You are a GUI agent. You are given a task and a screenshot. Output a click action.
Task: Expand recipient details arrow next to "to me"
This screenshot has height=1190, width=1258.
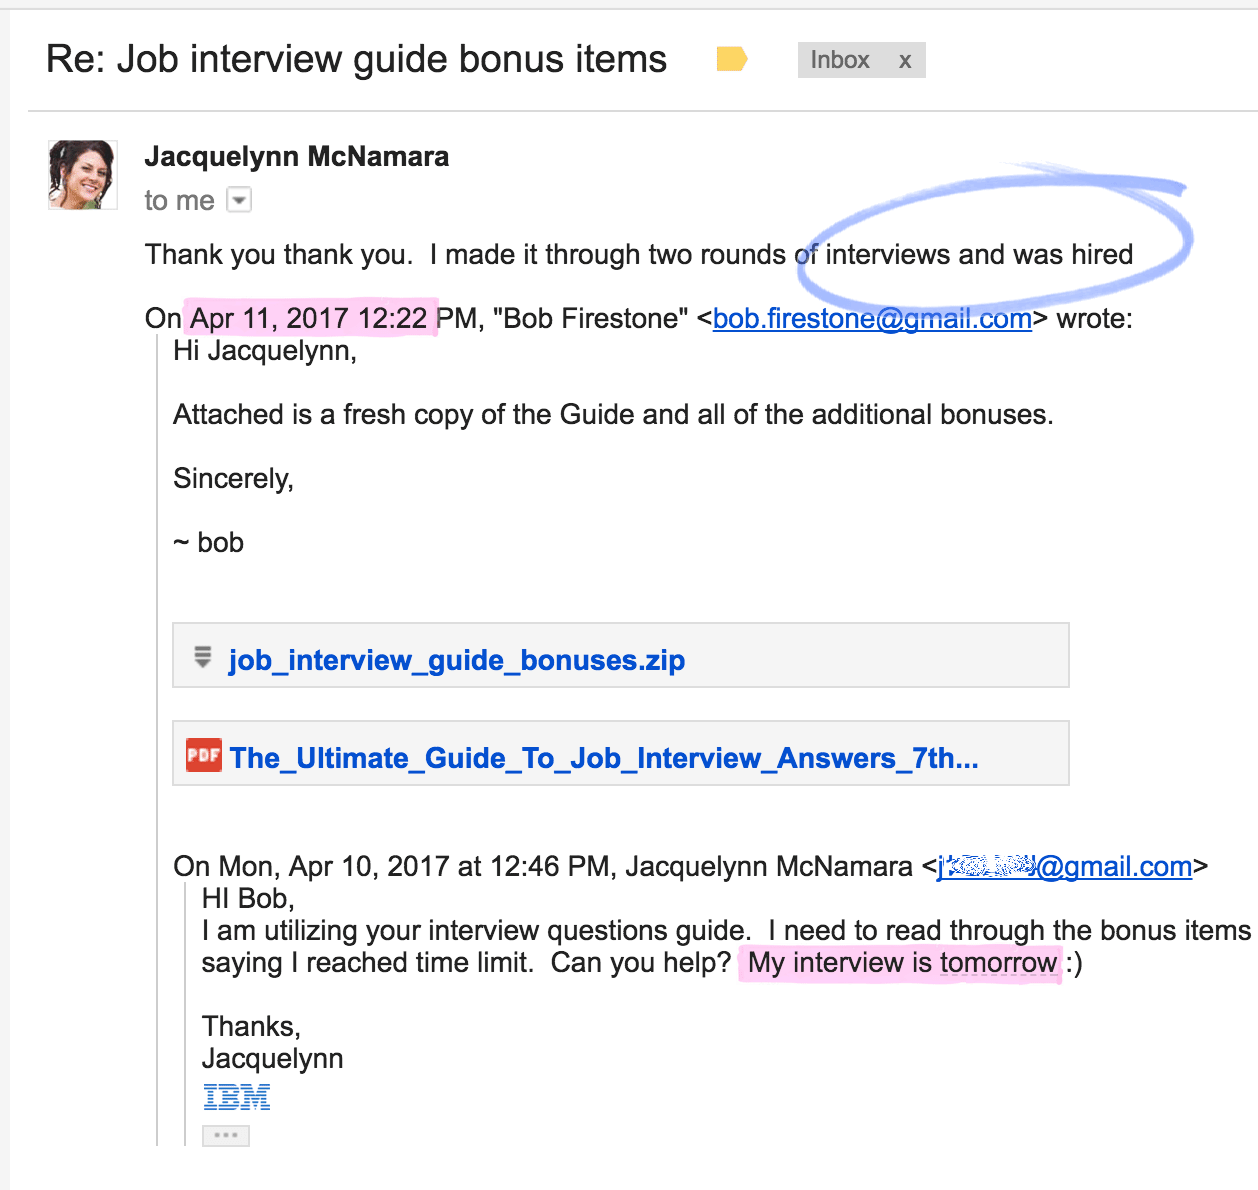(239, 200)
